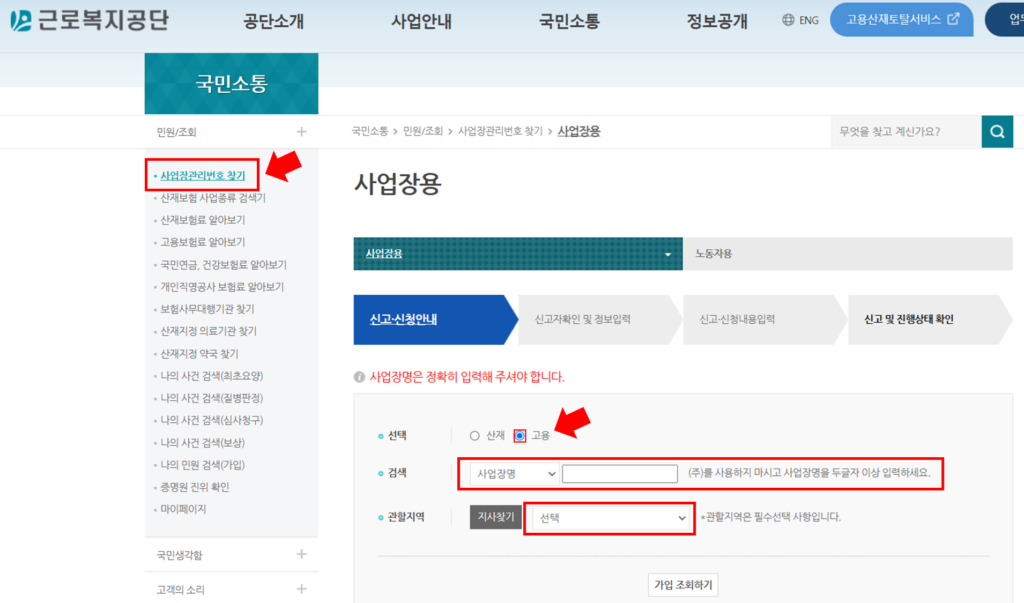Click the business name search input field
This screenshot has height=603, width=1024.
tap(619, 473)
